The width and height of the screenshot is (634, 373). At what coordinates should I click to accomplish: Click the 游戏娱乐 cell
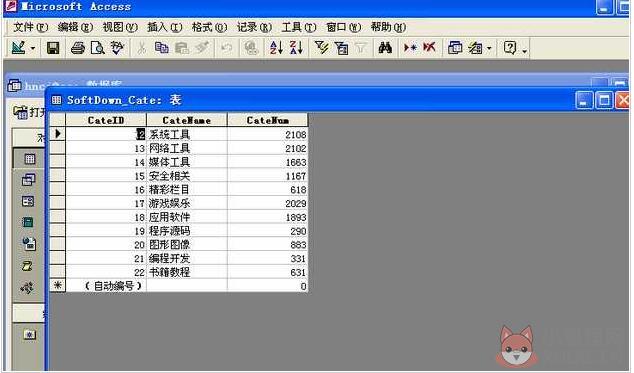(187, 203)
